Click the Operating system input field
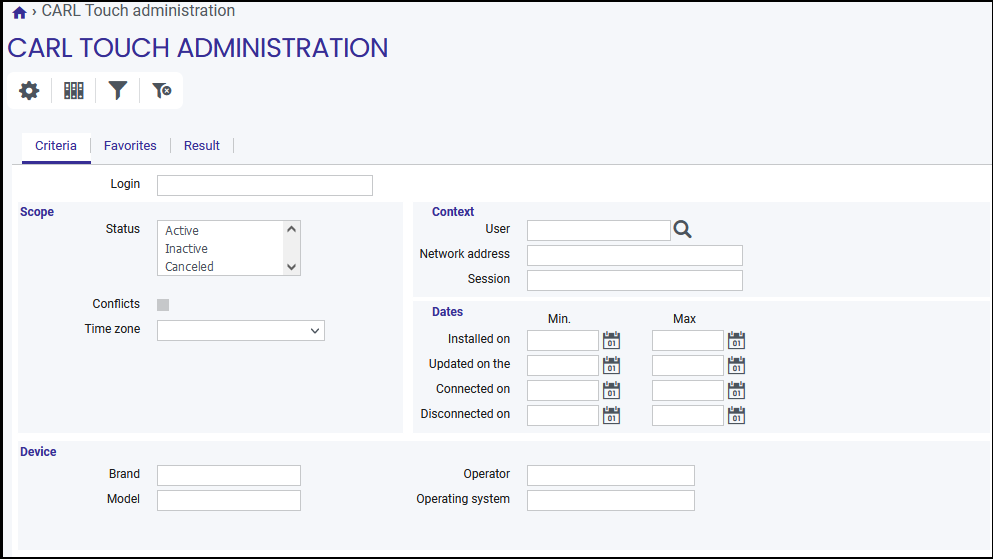Screen dimensions: 993x559 coord(610,500)
